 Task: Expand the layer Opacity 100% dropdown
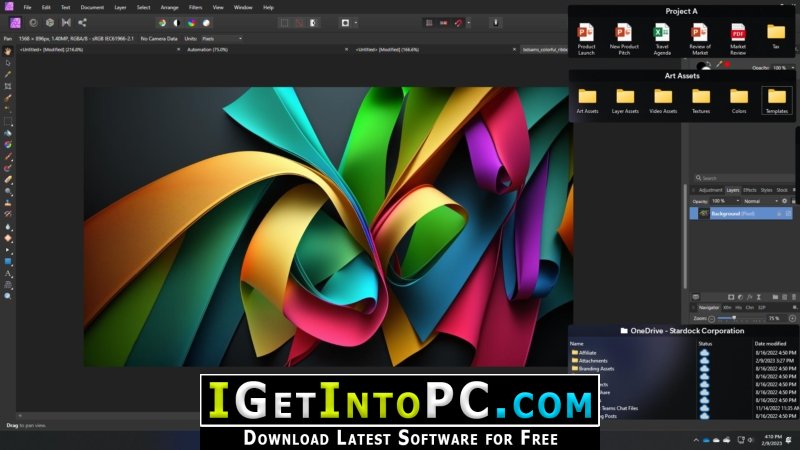pos(725,201)
